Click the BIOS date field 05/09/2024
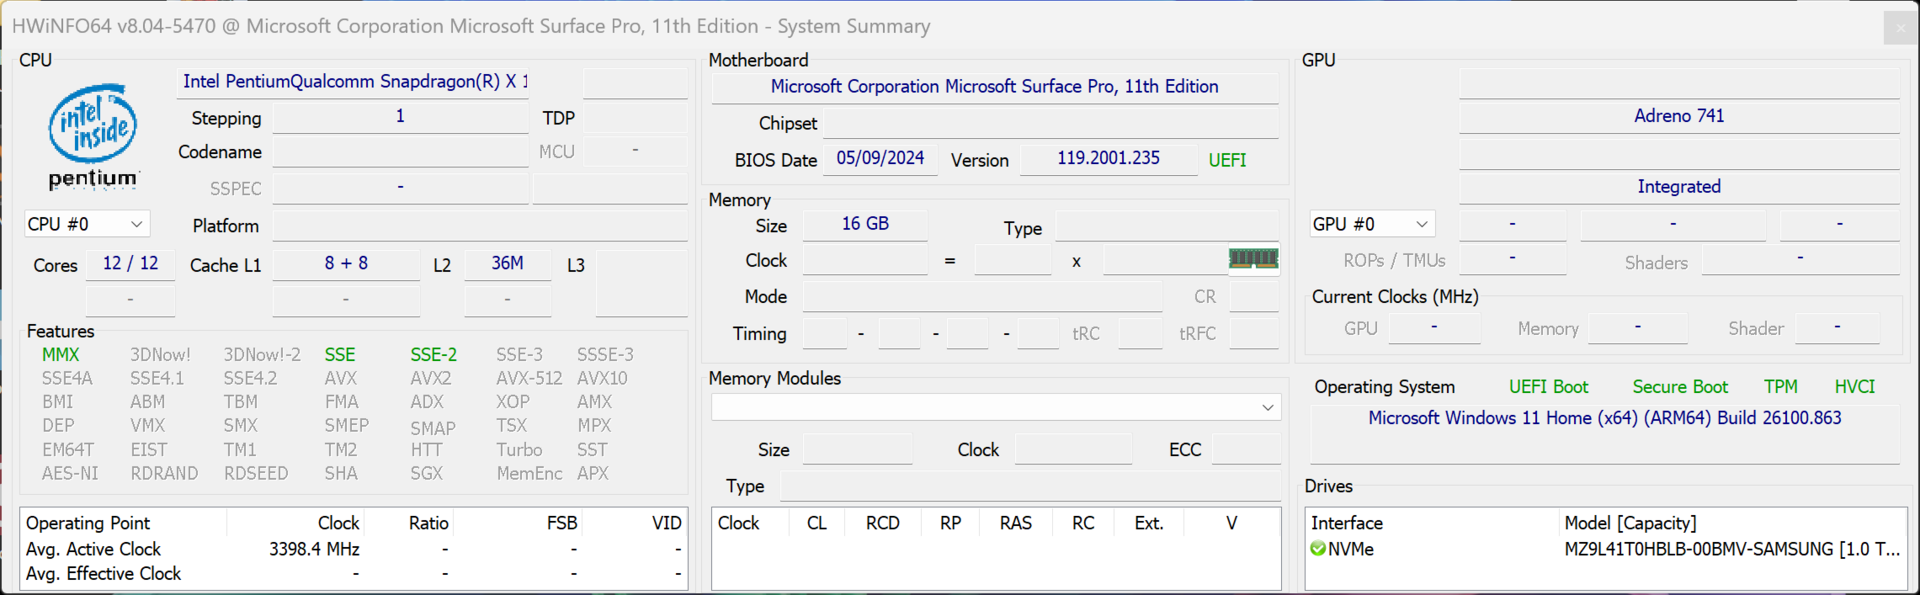 [880, 159]
